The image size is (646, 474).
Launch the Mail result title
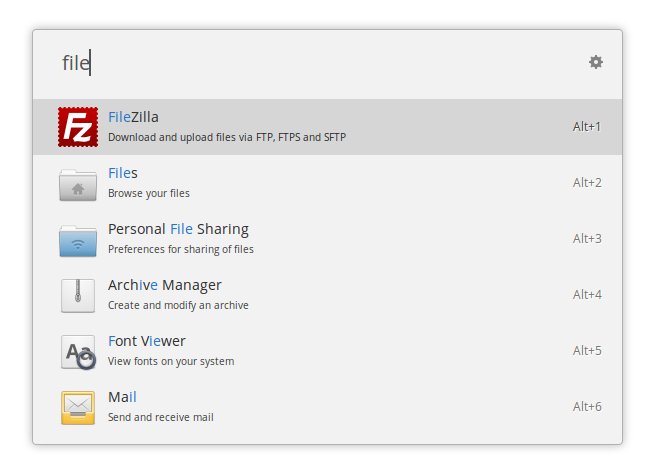point(122,397)
